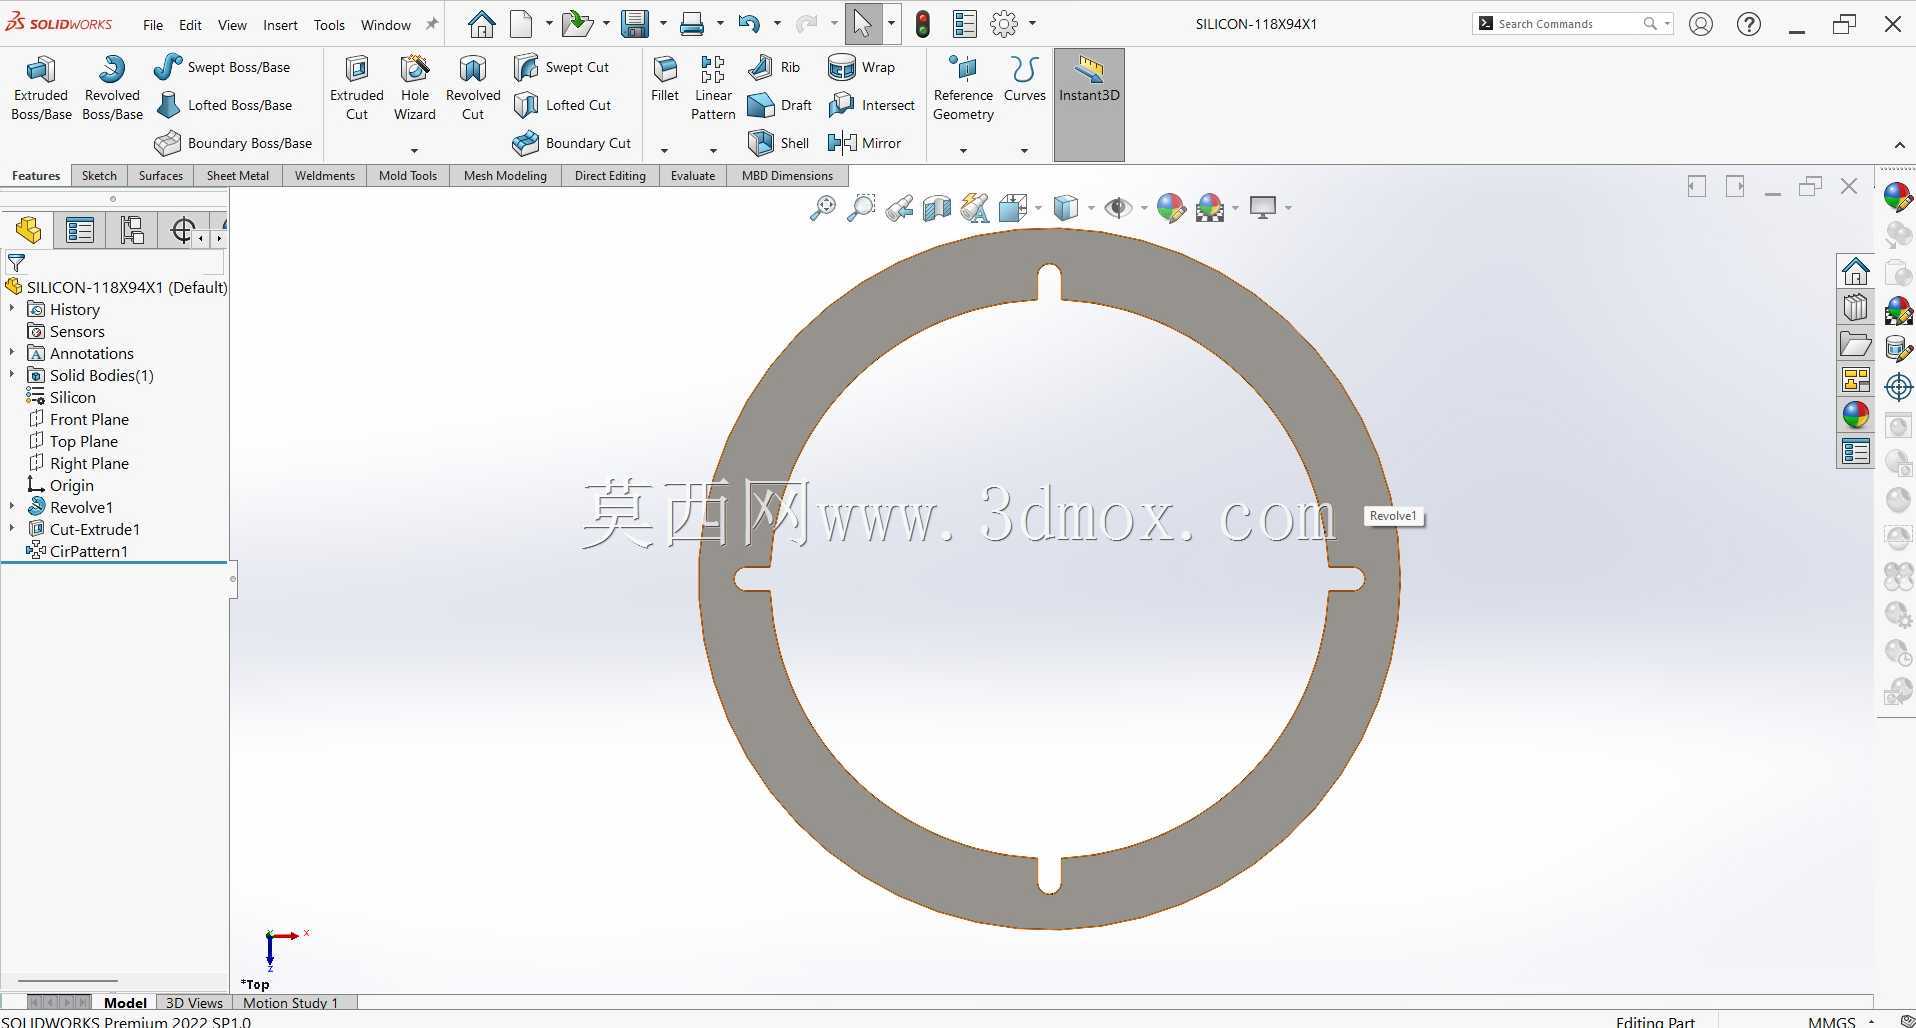
Task: Select the Top Plane item
Action: pyautogui.click(x=73, y=441)
